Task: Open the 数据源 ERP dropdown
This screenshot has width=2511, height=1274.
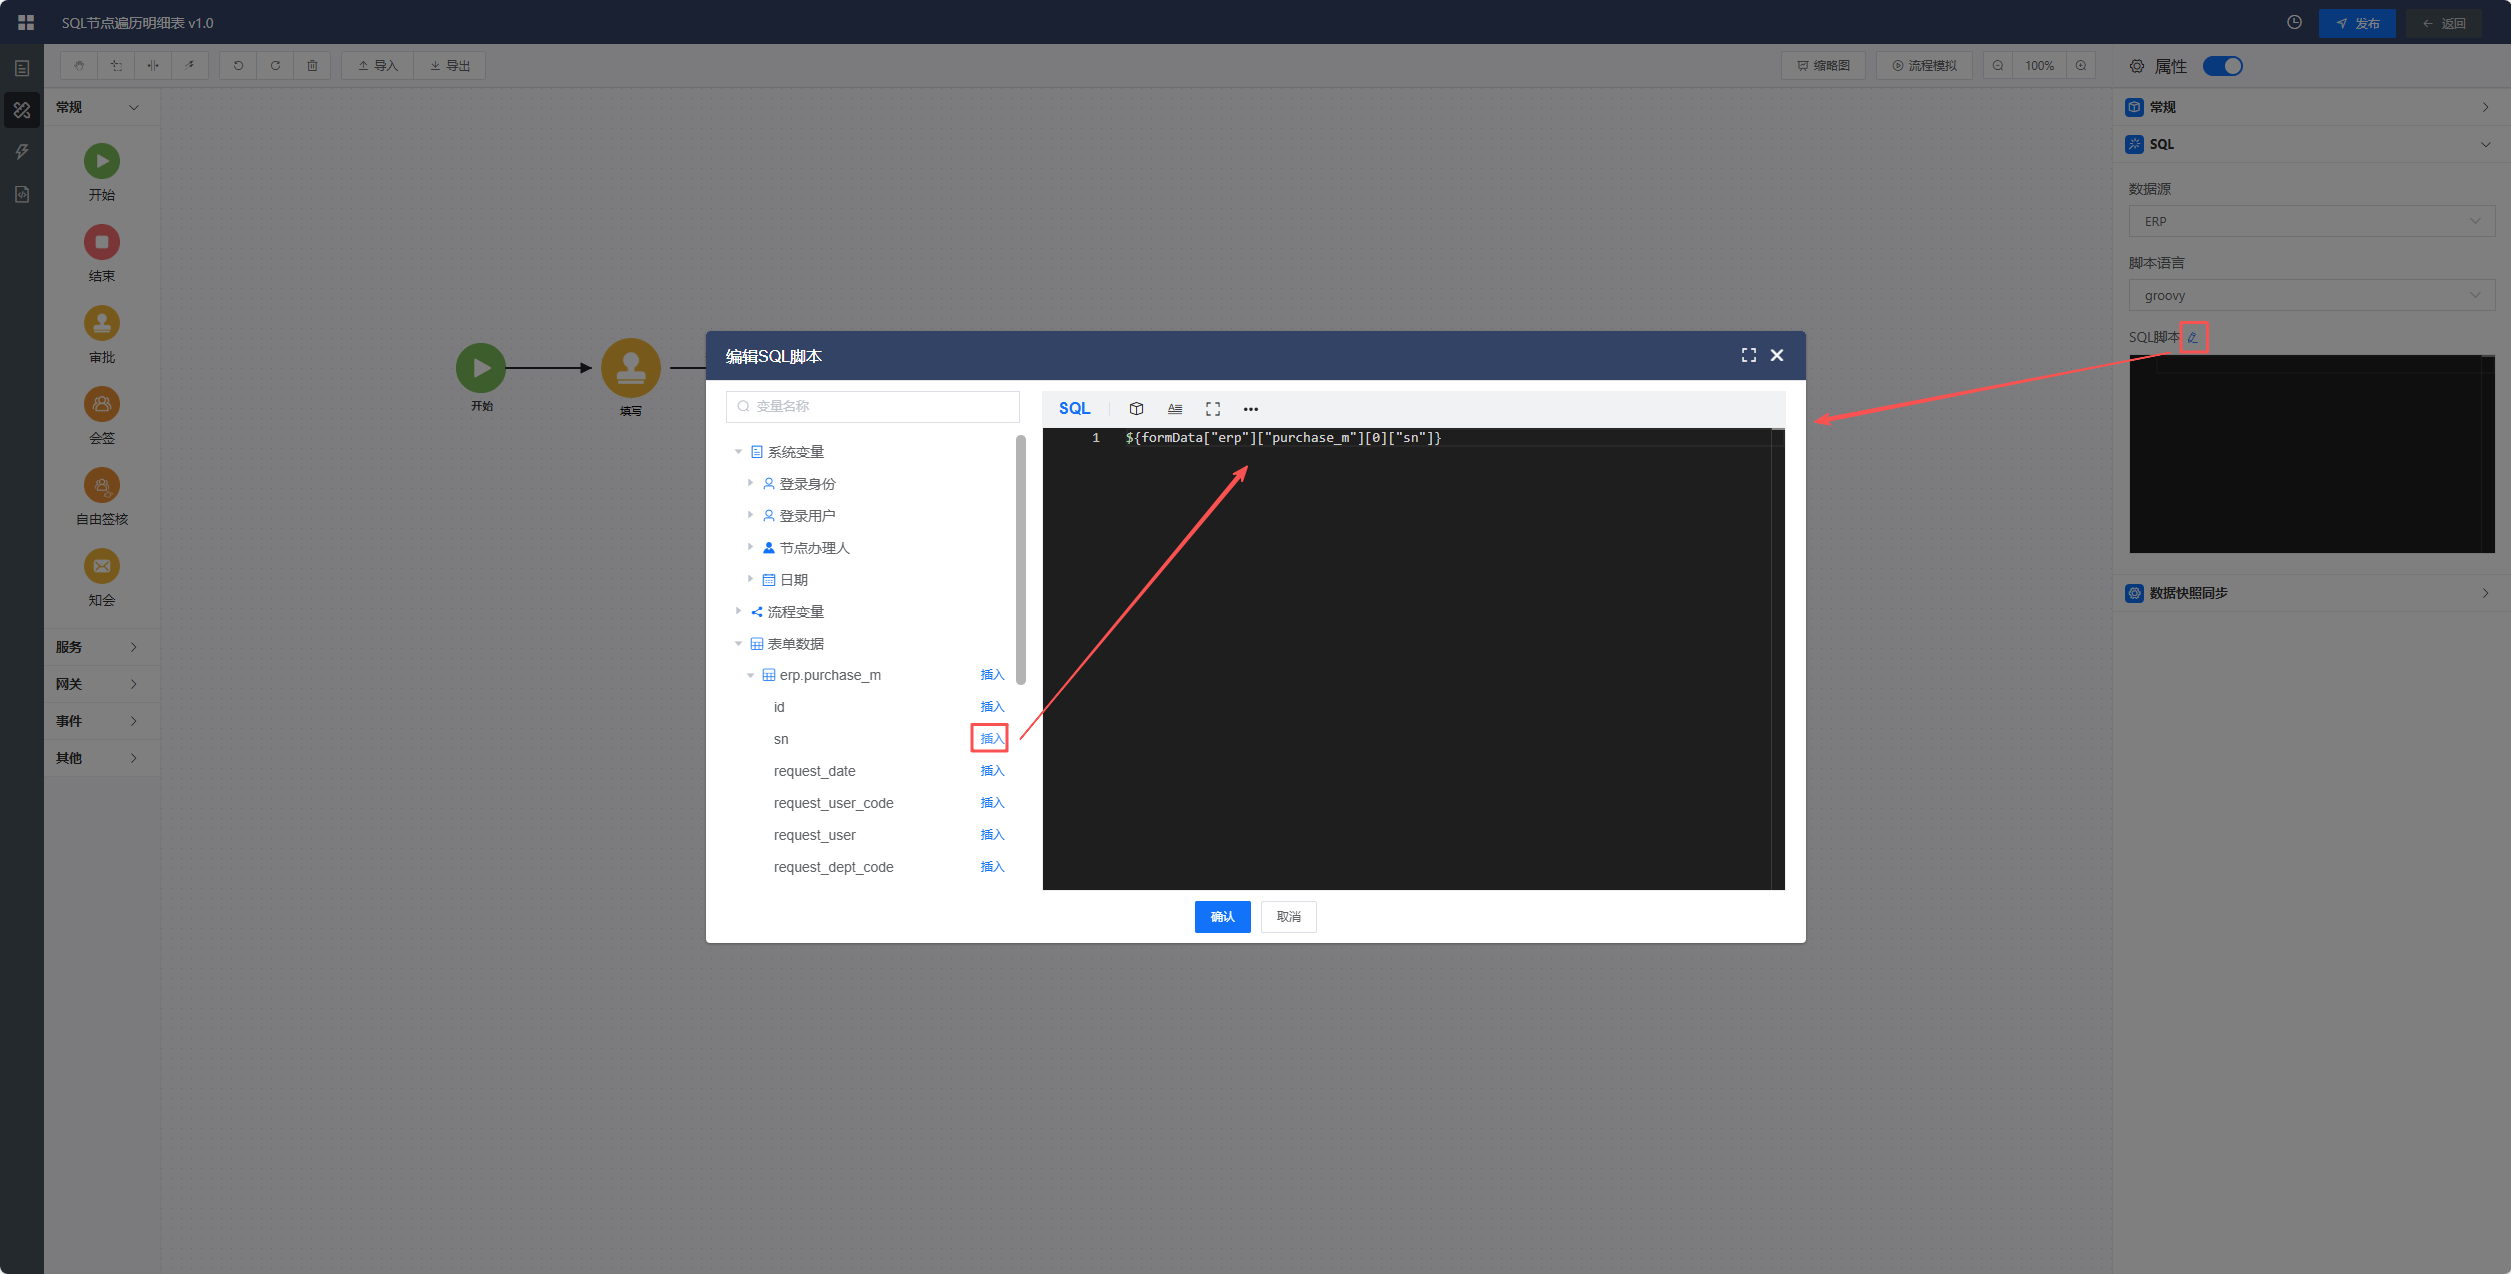Action: click(x=2311, y=222)
